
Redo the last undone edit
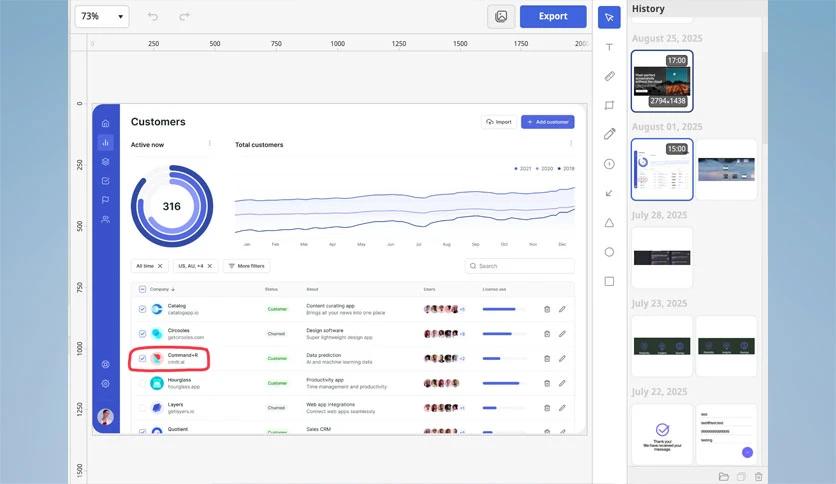184,17
